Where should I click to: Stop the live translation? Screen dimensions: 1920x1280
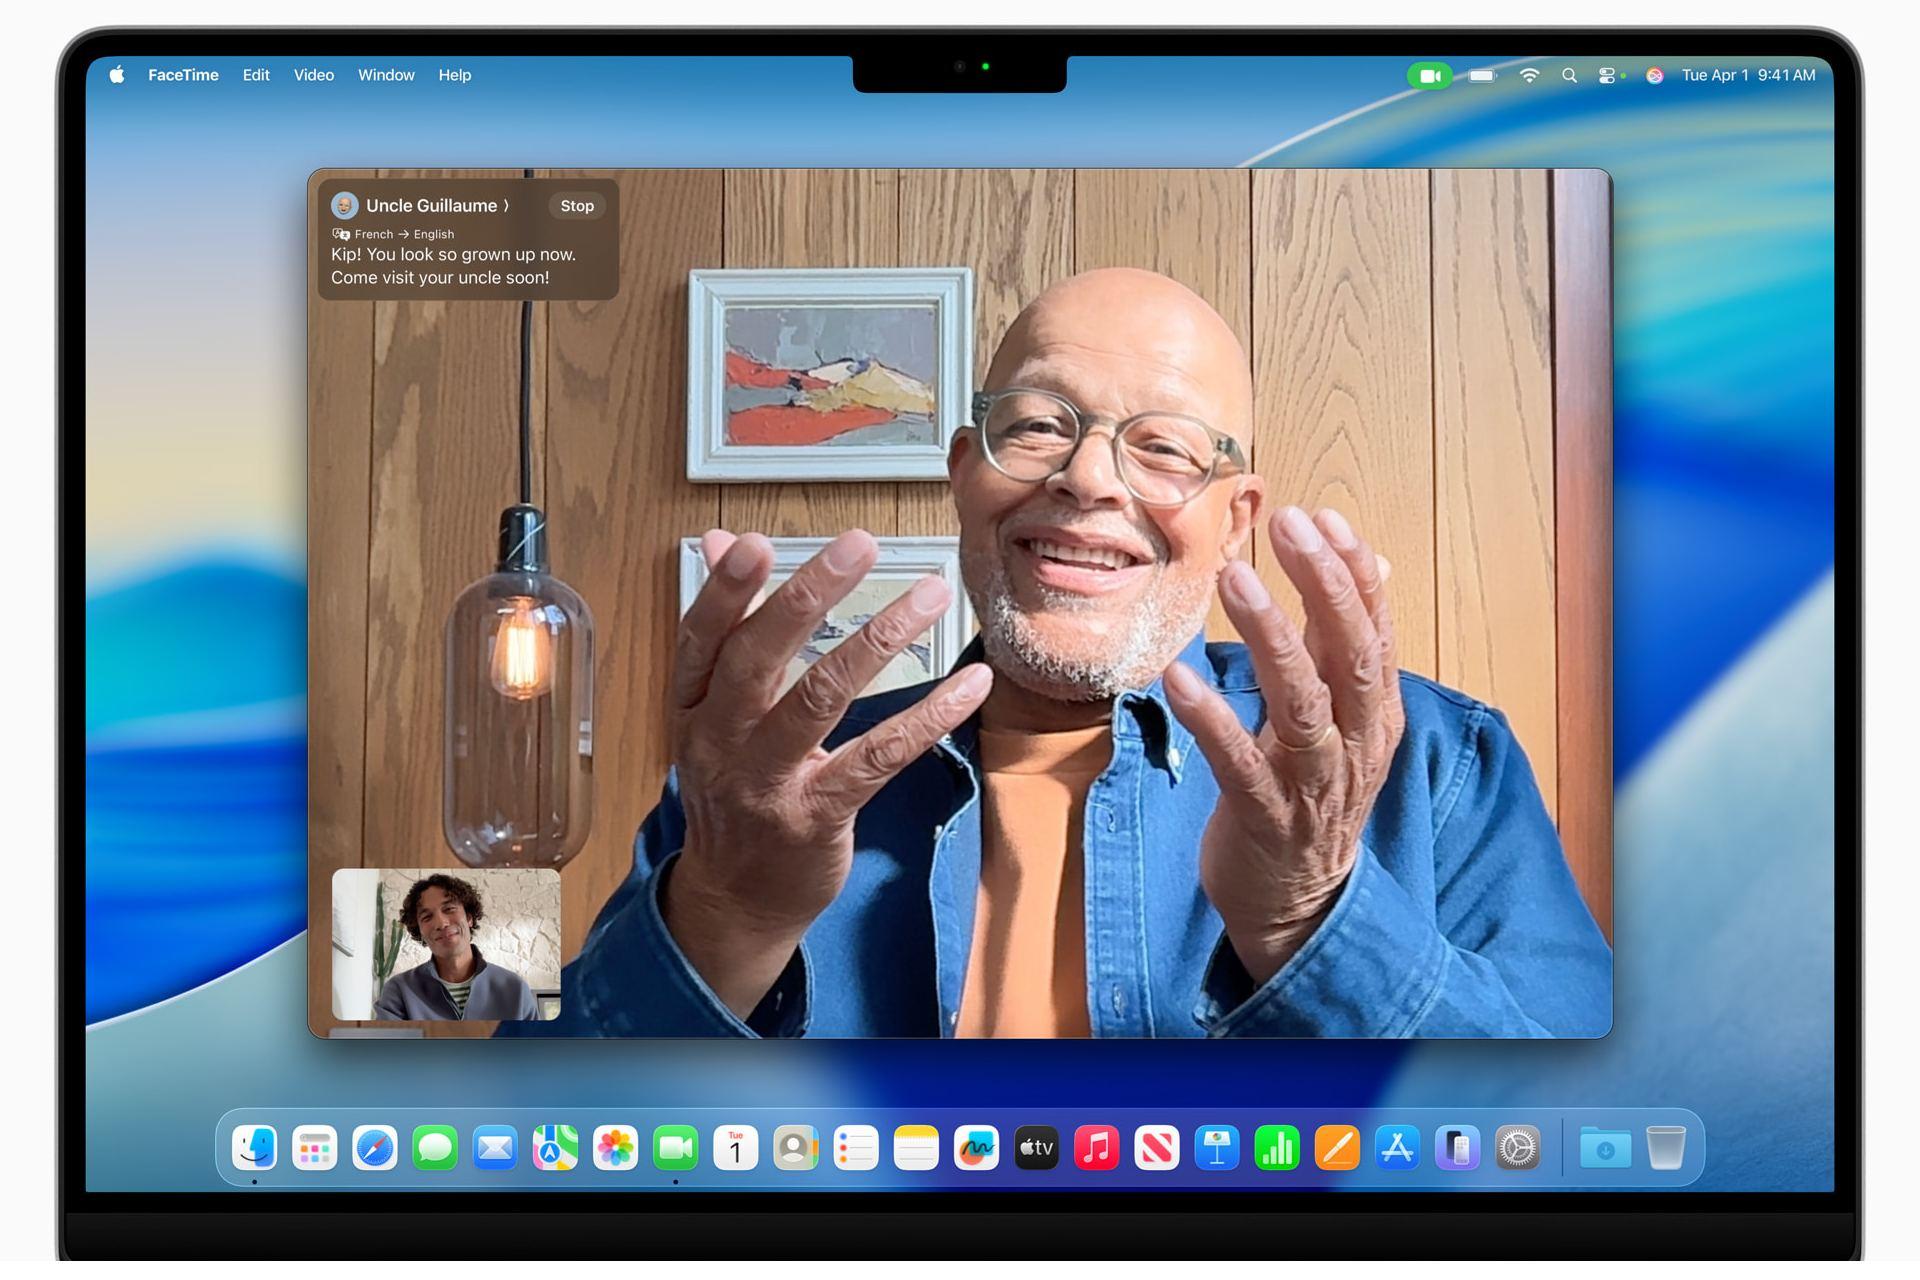pyautogui.click(x=577, y=206)
